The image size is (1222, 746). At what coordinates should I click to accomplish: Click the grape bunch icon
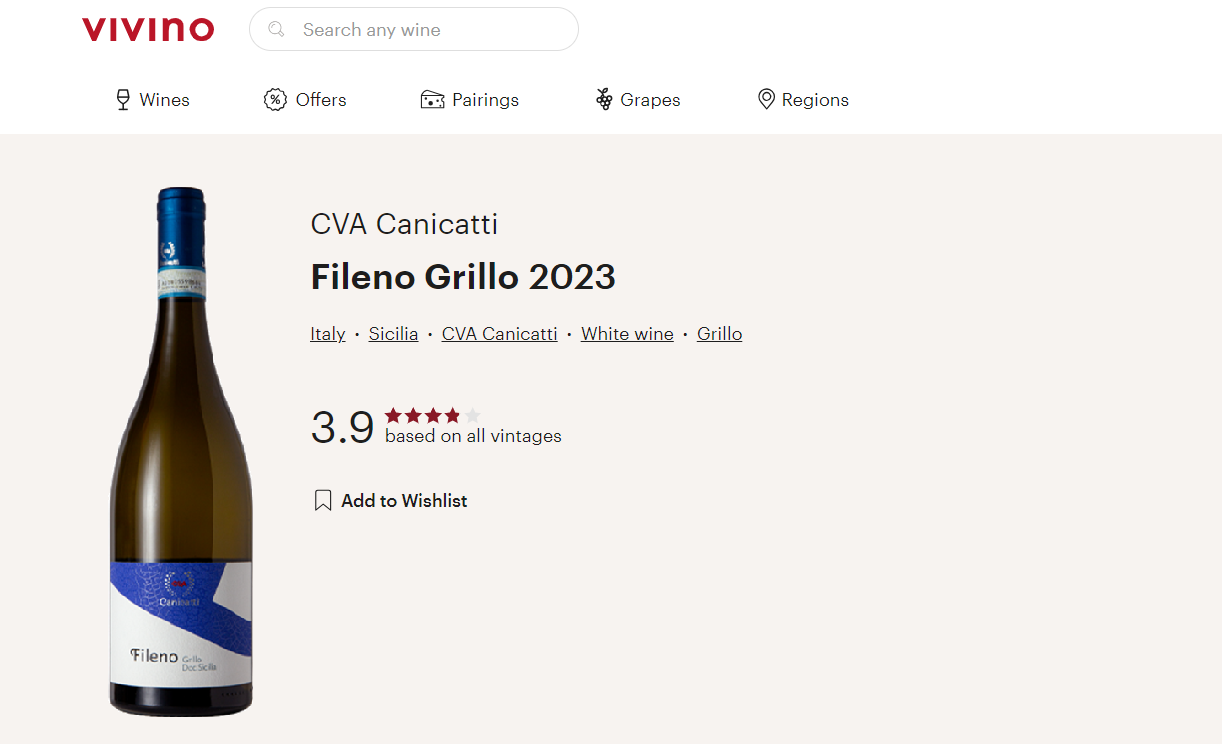604,100
